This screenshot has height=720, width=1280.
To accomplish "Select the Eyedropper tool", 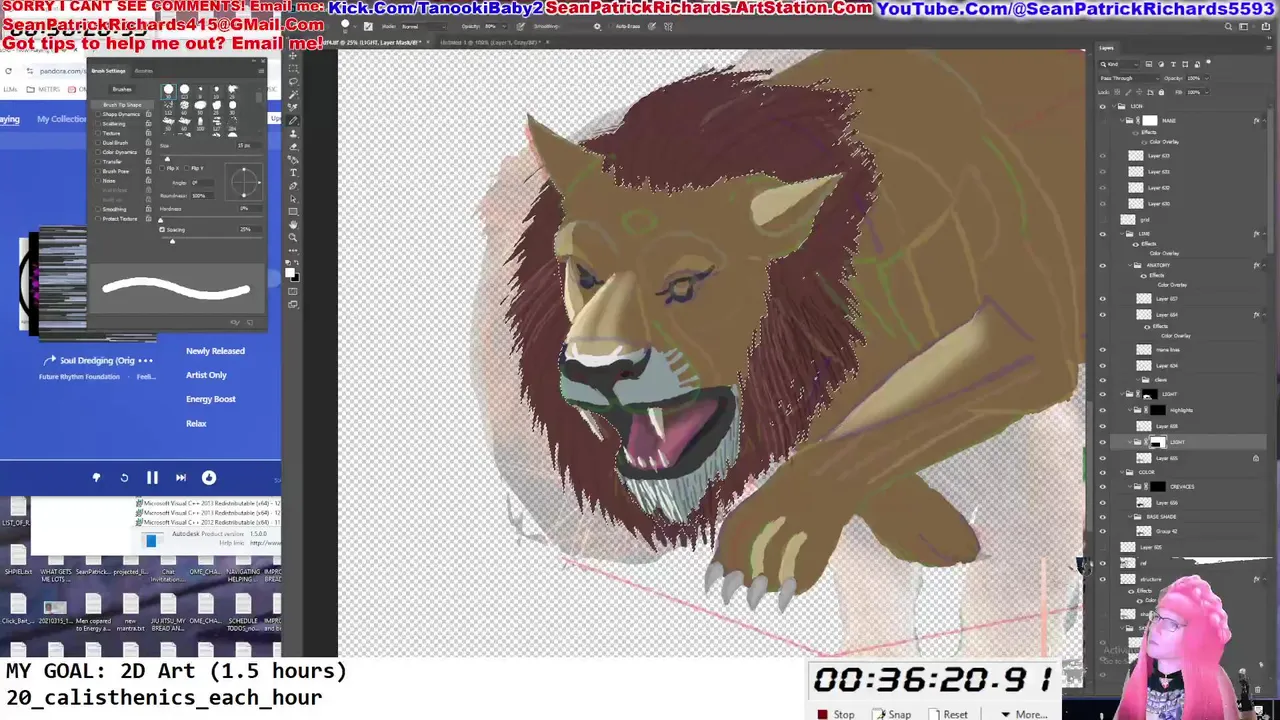I will 294,107.
